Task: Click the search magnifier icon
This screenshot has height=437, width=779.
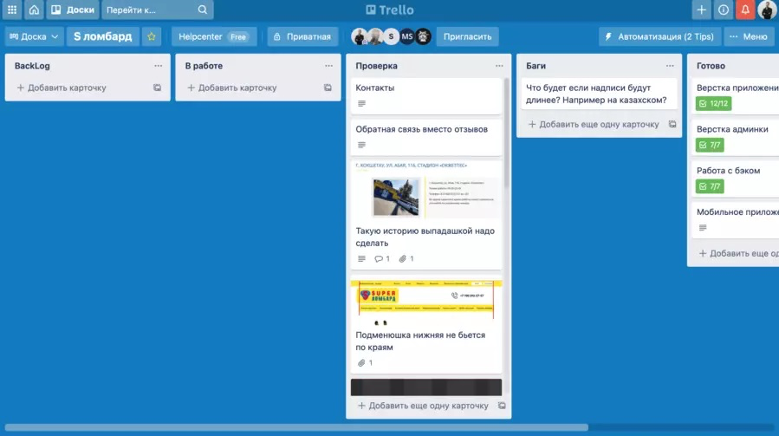Action: (202, 10)
